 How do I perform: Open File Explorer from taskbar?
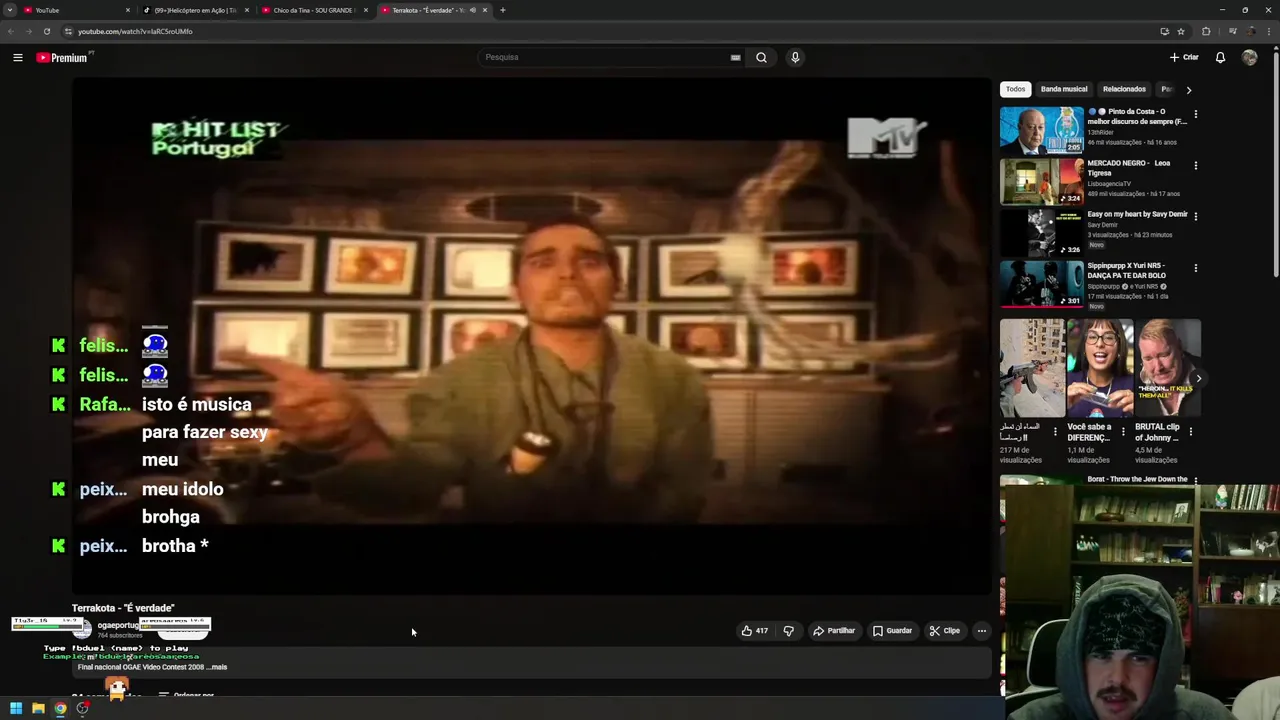click(38, 708)
